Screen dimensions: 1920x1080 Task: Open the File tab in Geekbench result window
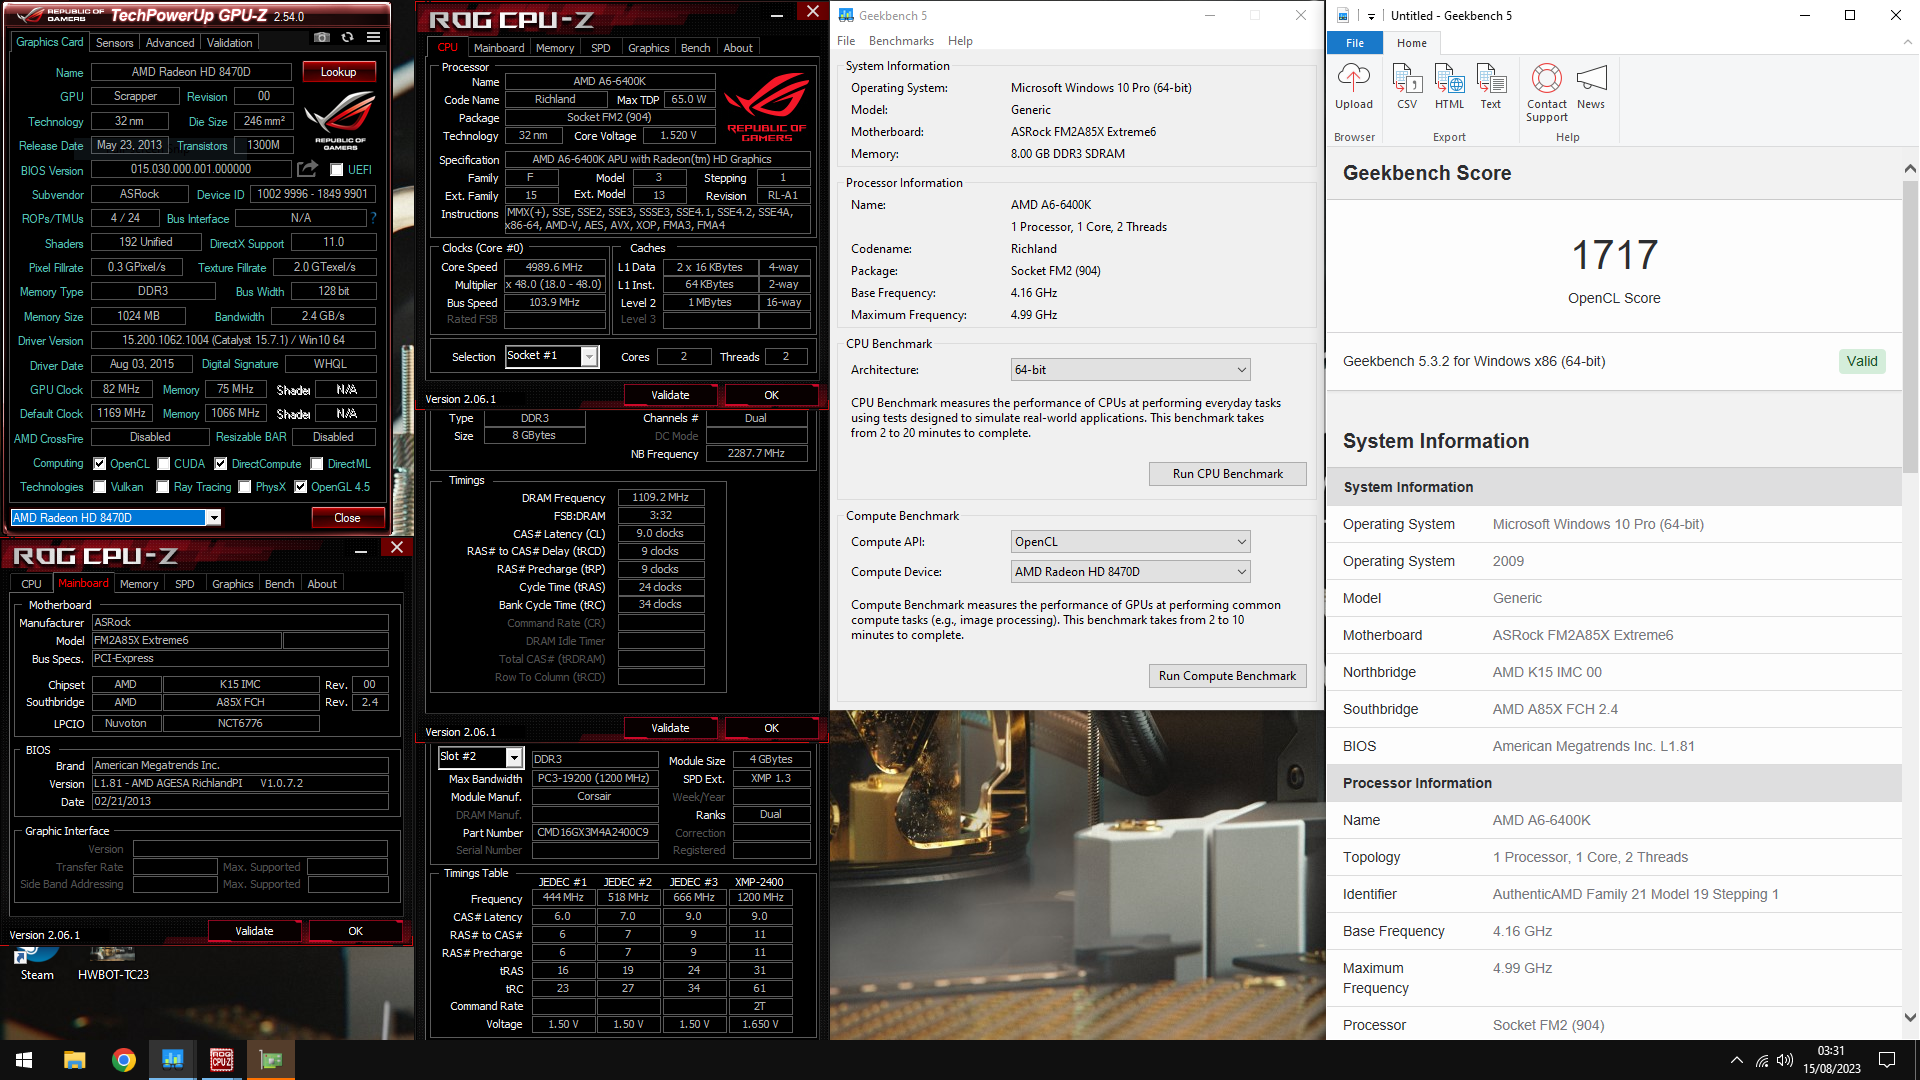coord(1355,43)
